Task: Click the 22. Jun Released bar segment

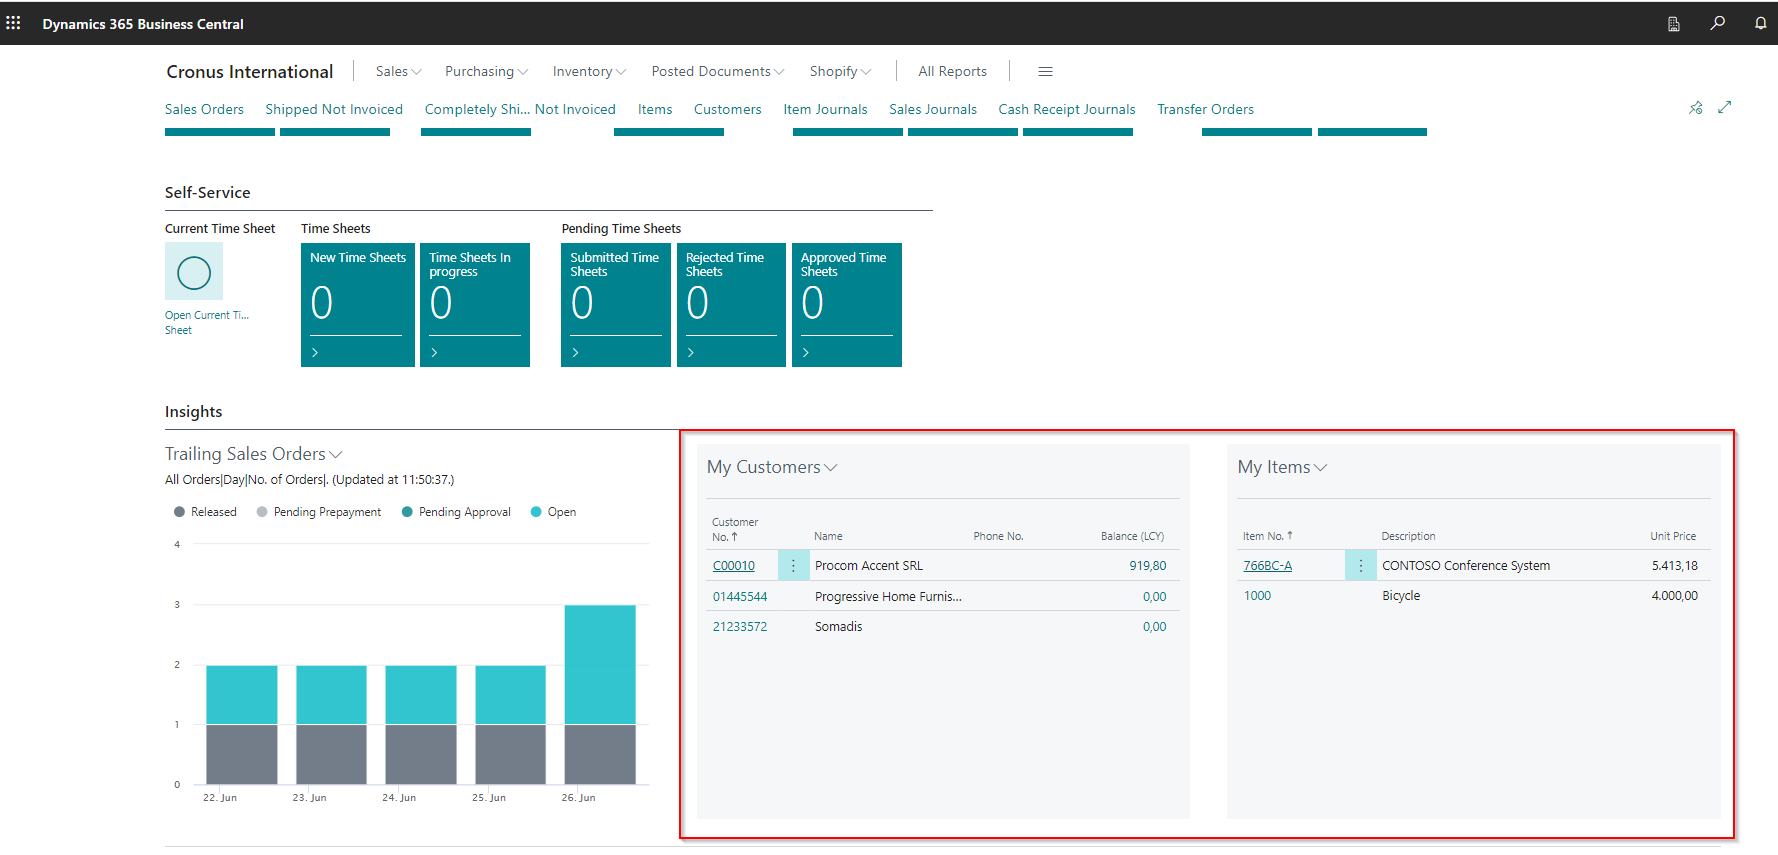Action: (x=242, y=754)
